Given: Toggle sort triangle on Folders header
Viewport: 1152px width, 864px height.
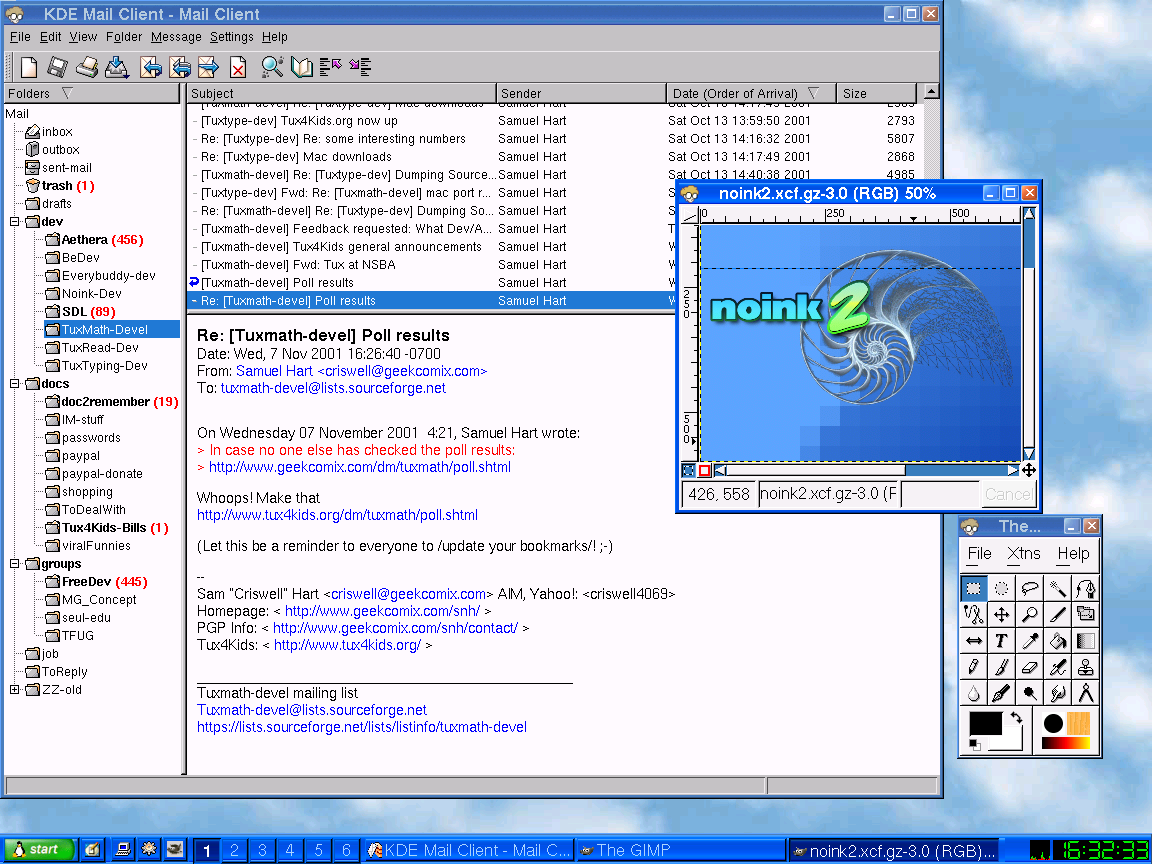Looking at the screenshot, I should [x=68, y=93].
